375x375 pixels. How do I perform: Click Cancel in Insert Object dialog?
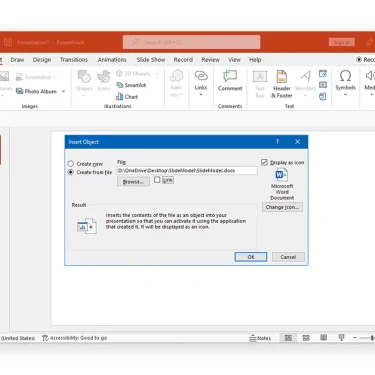click(288, 257)
